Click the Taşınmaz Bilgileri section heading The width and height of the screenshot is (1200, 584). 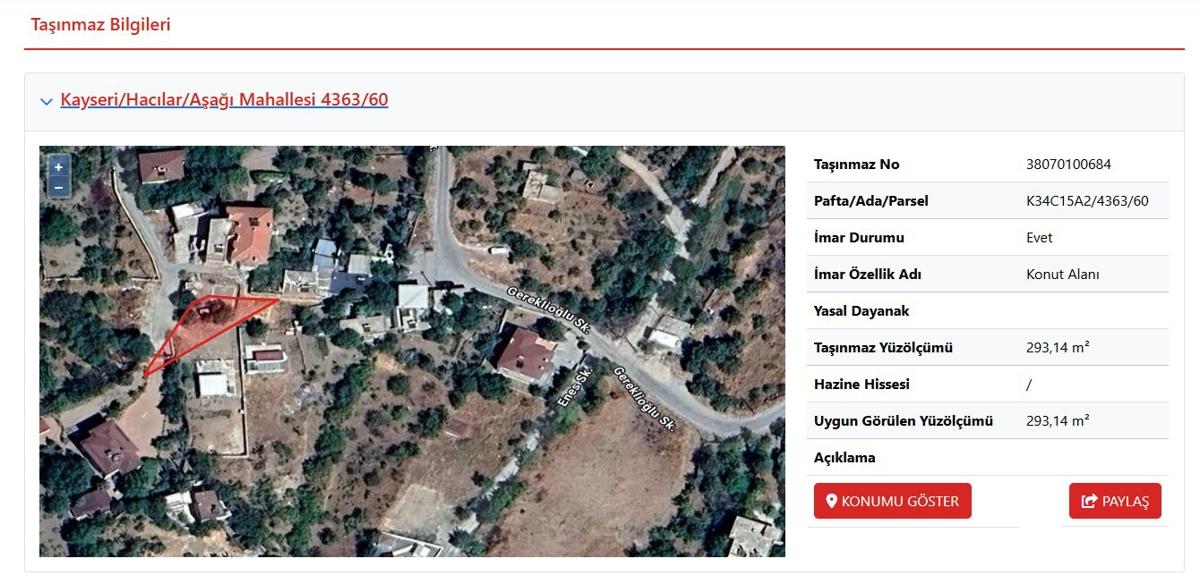pos(101,25)
